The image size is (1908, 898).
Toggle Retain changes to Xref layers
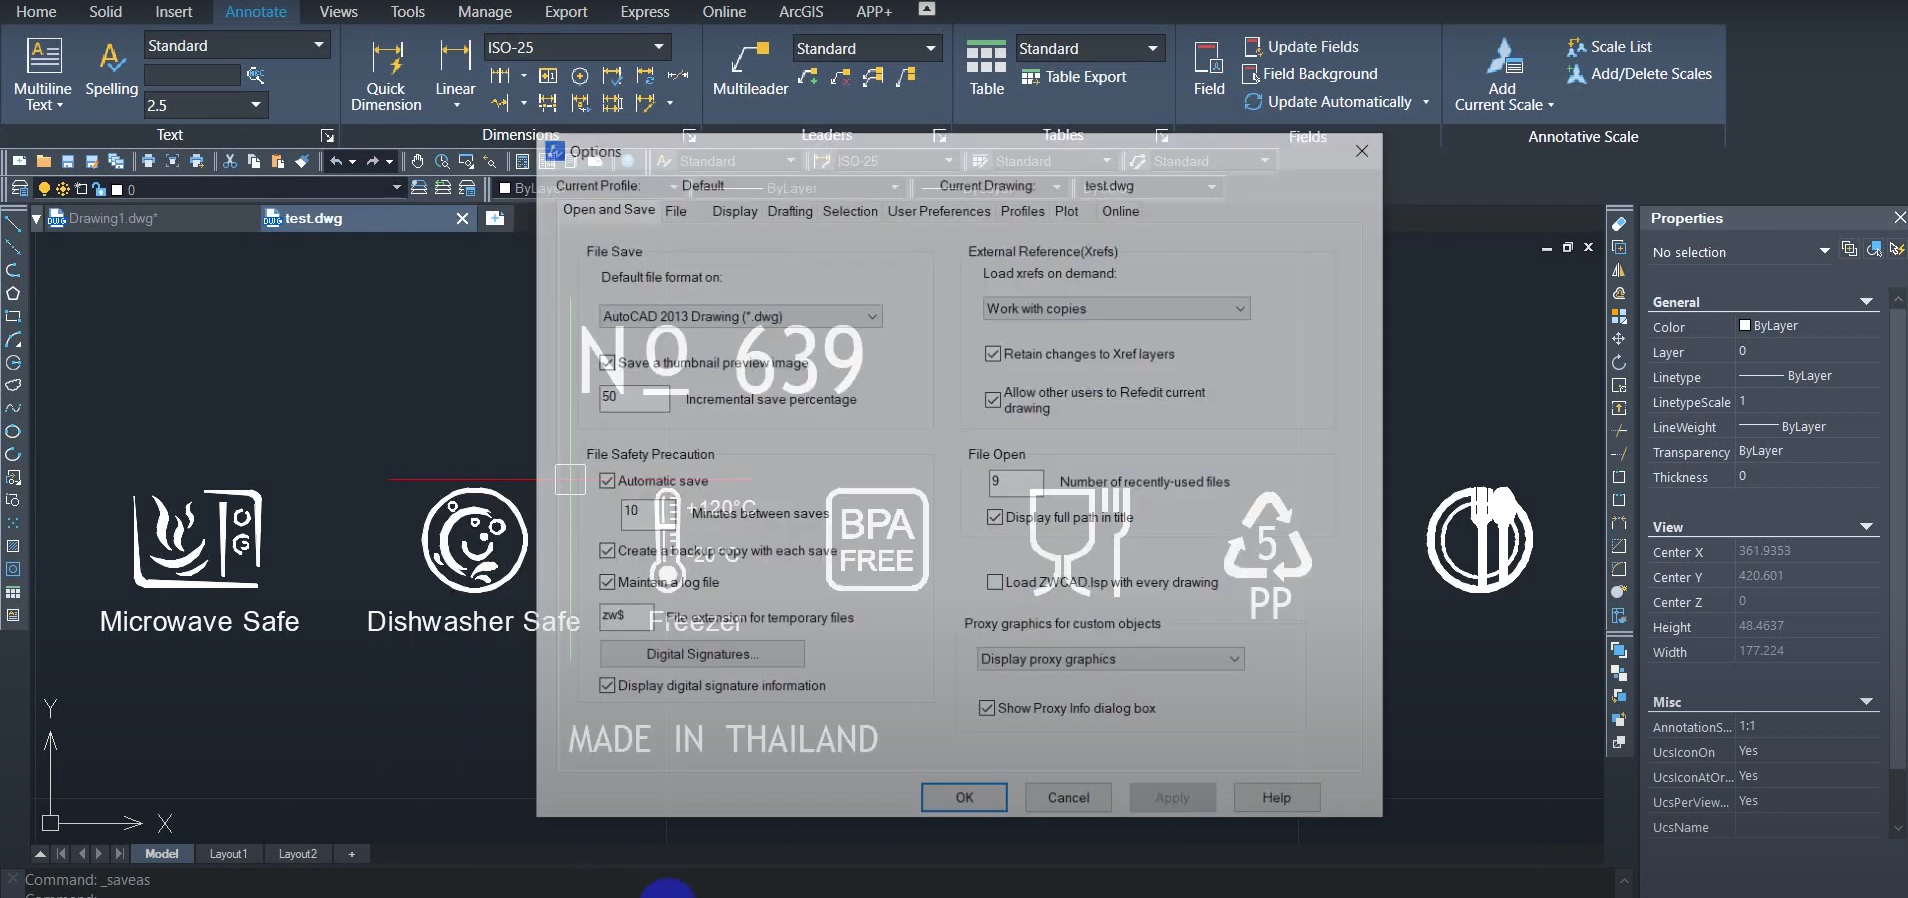[x=993, y=354]
